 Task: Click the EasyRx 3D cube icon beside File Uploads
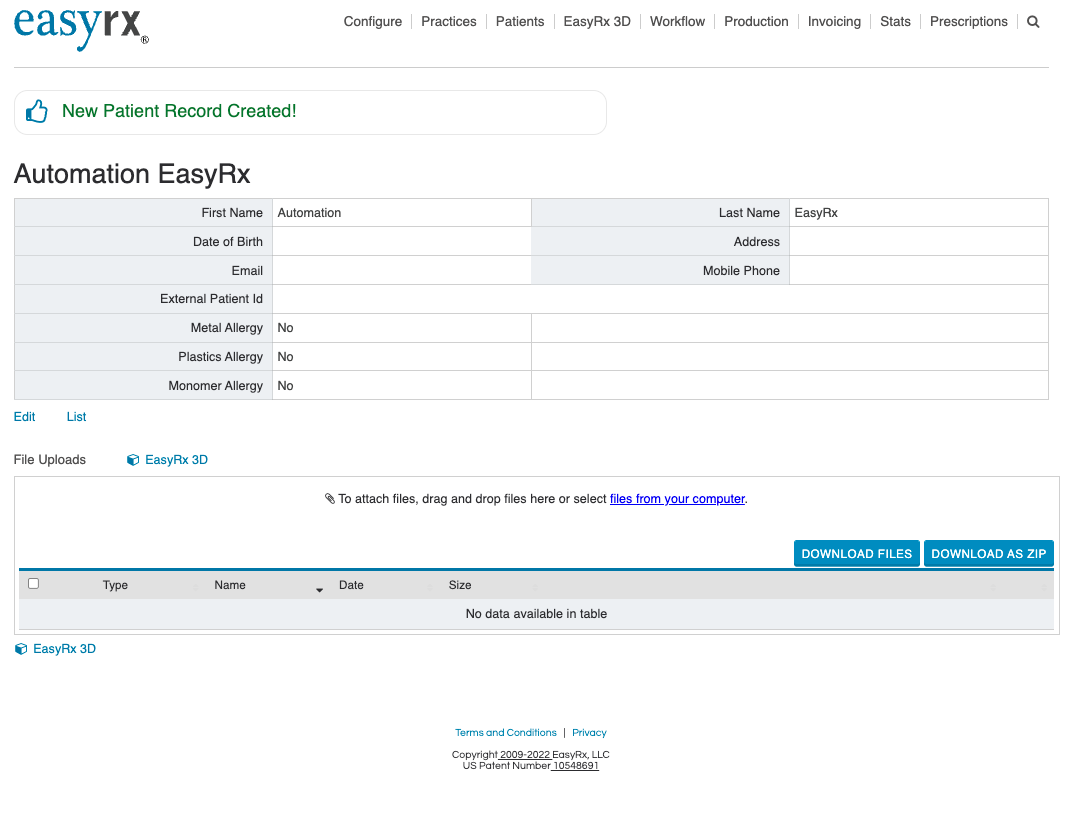click(133, 460)
